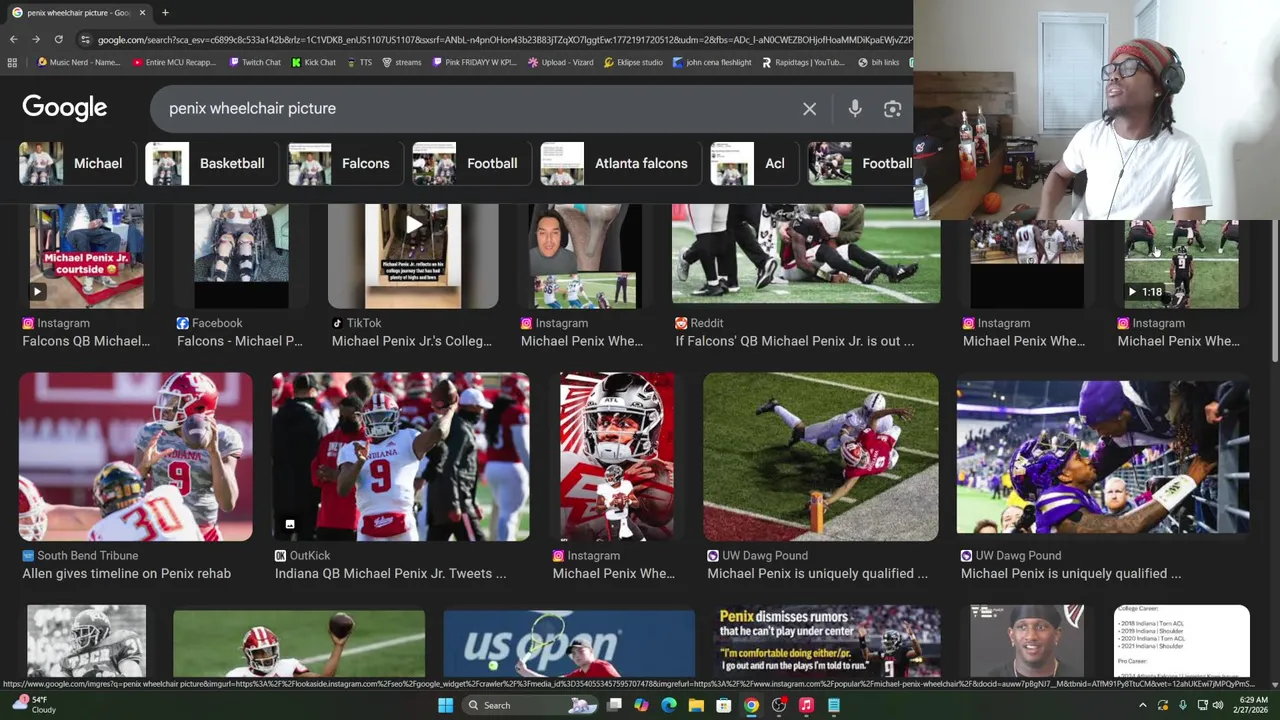Open the Eklipse studio bookmark
Screen dimensions: 1280x720
pyautogui.click(x=633, y=62)
